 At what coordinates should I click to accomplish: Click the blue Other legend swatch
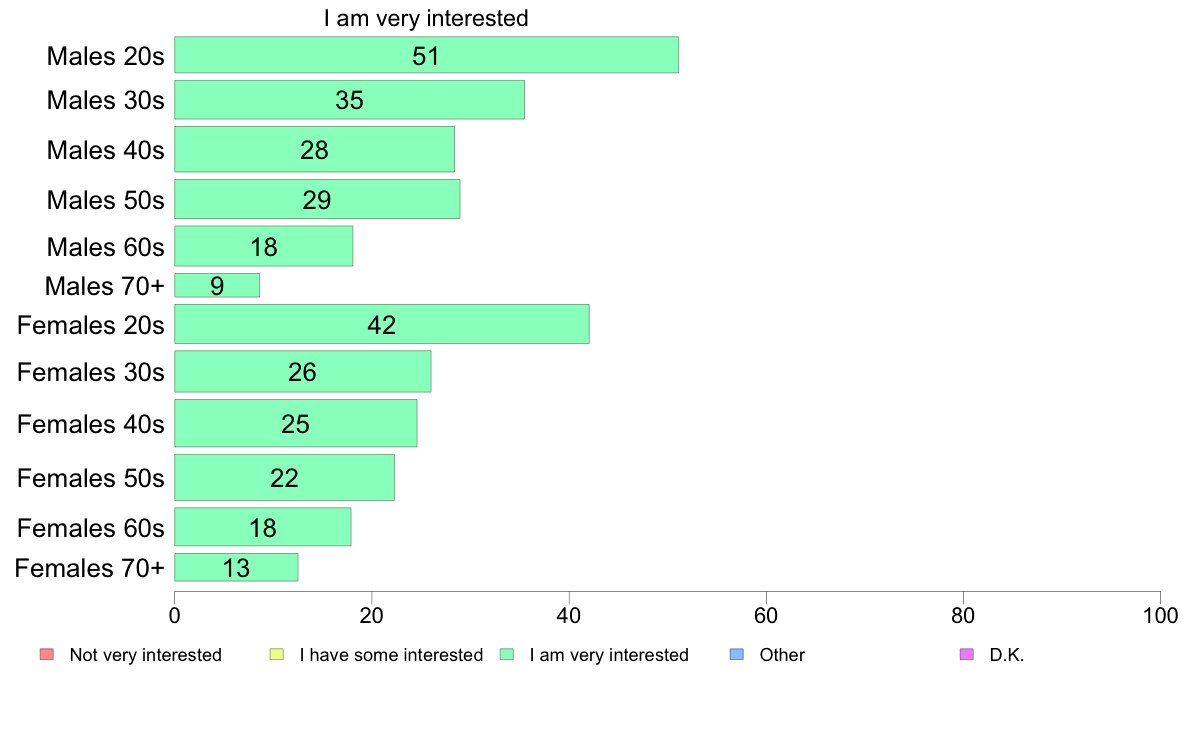[x=737, y=654]
